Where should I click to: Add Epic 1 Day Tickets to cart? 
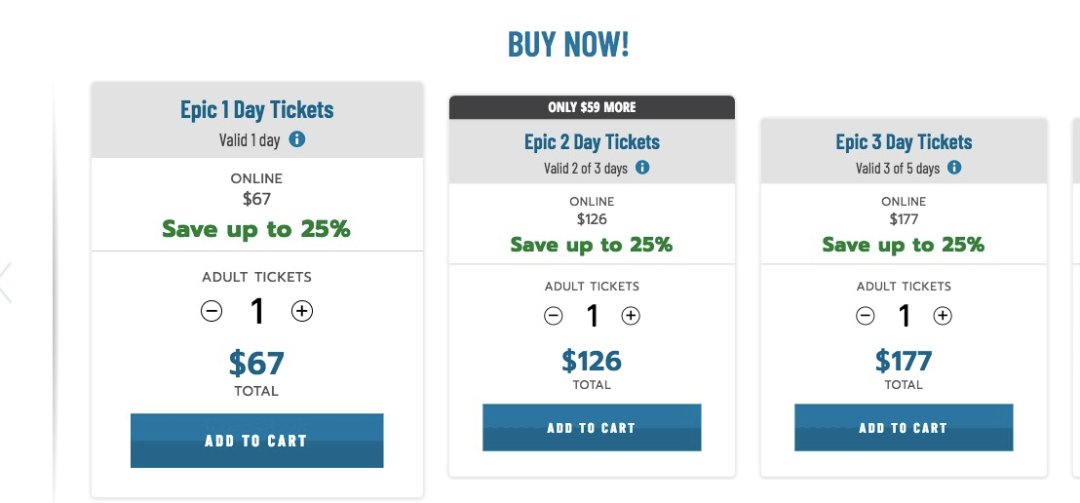point(256,440)
